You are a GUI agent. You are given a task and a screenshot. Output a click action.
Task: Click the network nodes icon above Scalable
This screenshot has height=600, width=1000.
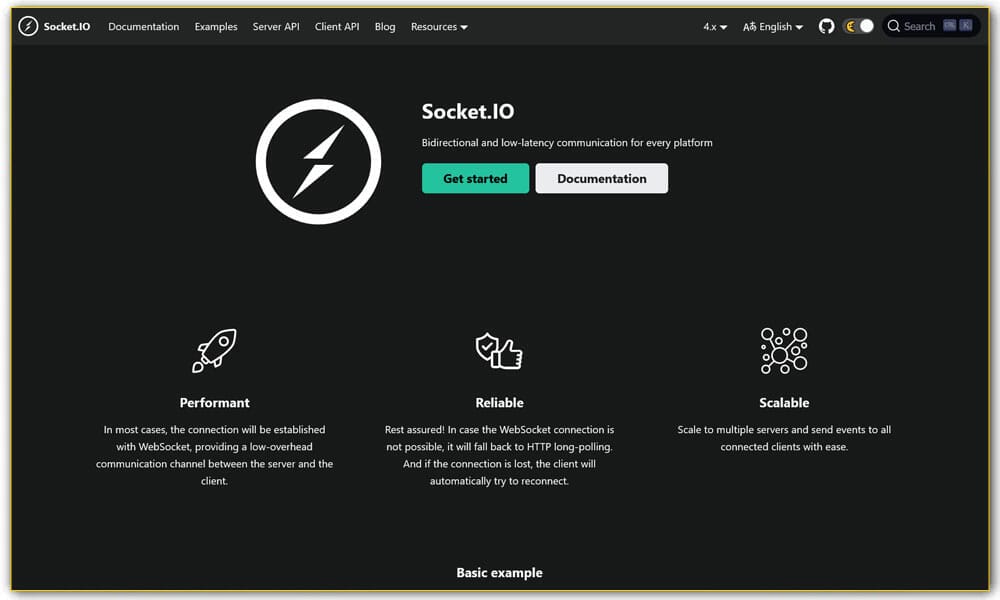(x=784, y=350)
